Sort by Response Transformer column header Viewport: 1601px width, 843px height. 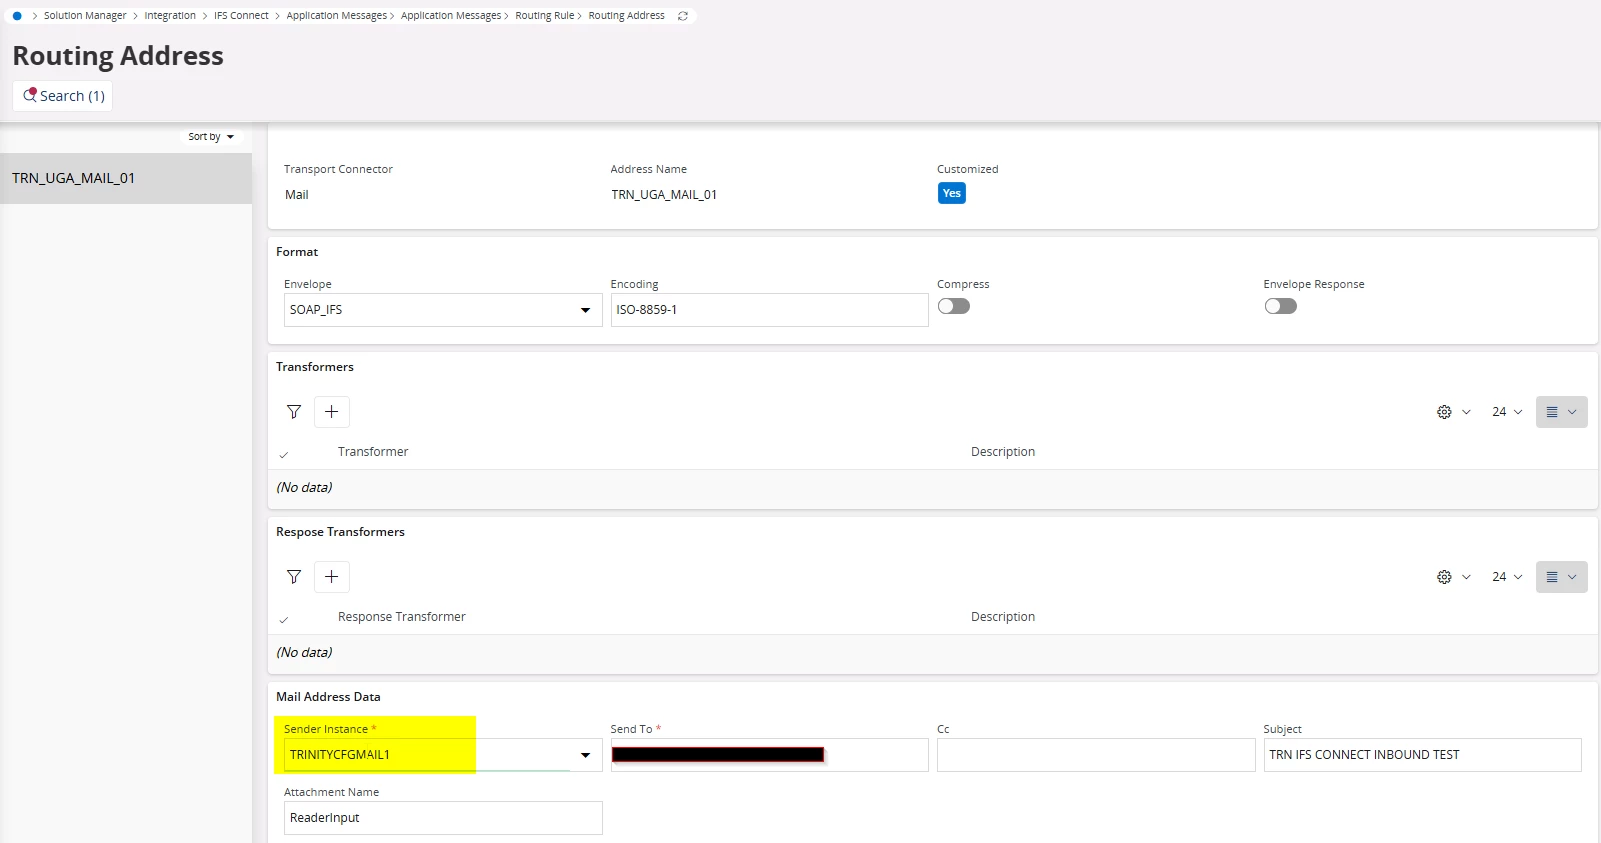[x=402, y=617]
